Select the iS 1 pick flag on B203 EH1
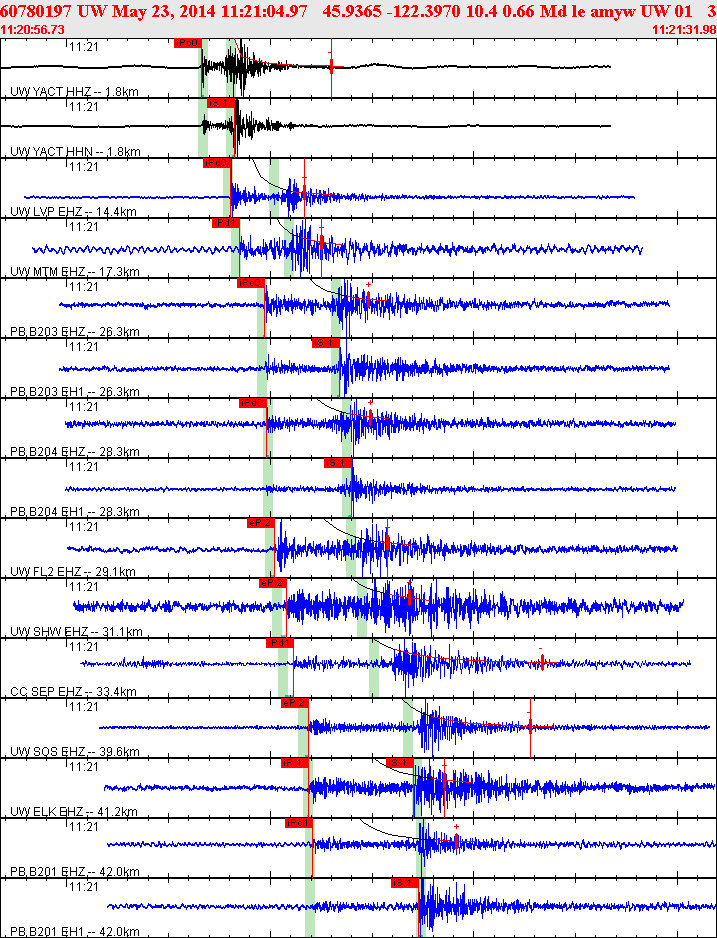717x938 pixels. (326, 343)
